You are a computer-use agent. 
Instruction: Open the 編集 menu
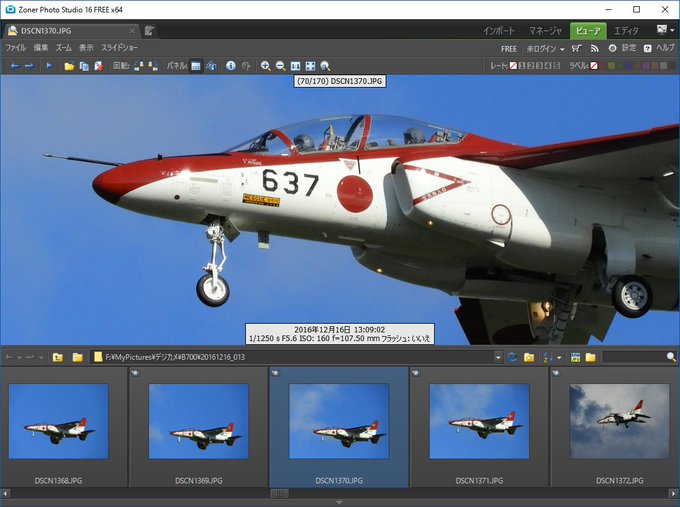41,48
